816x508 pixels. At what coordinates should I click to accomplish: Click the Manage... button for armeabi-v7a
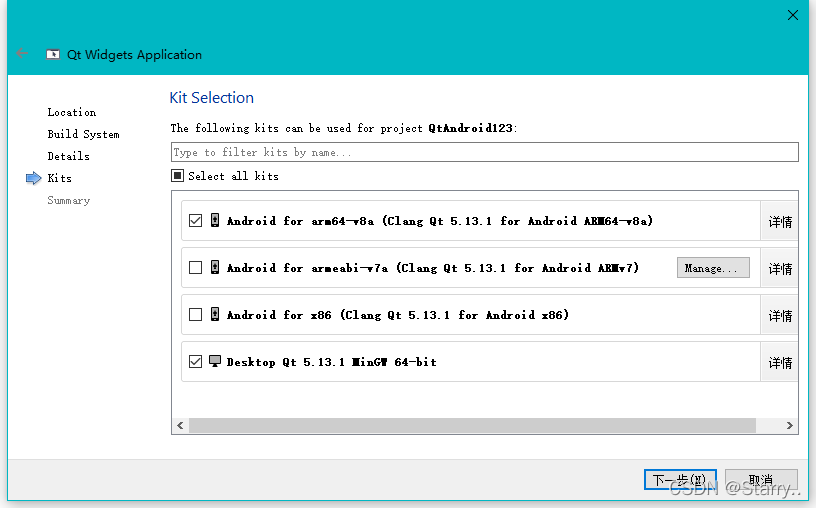(713, 268)
